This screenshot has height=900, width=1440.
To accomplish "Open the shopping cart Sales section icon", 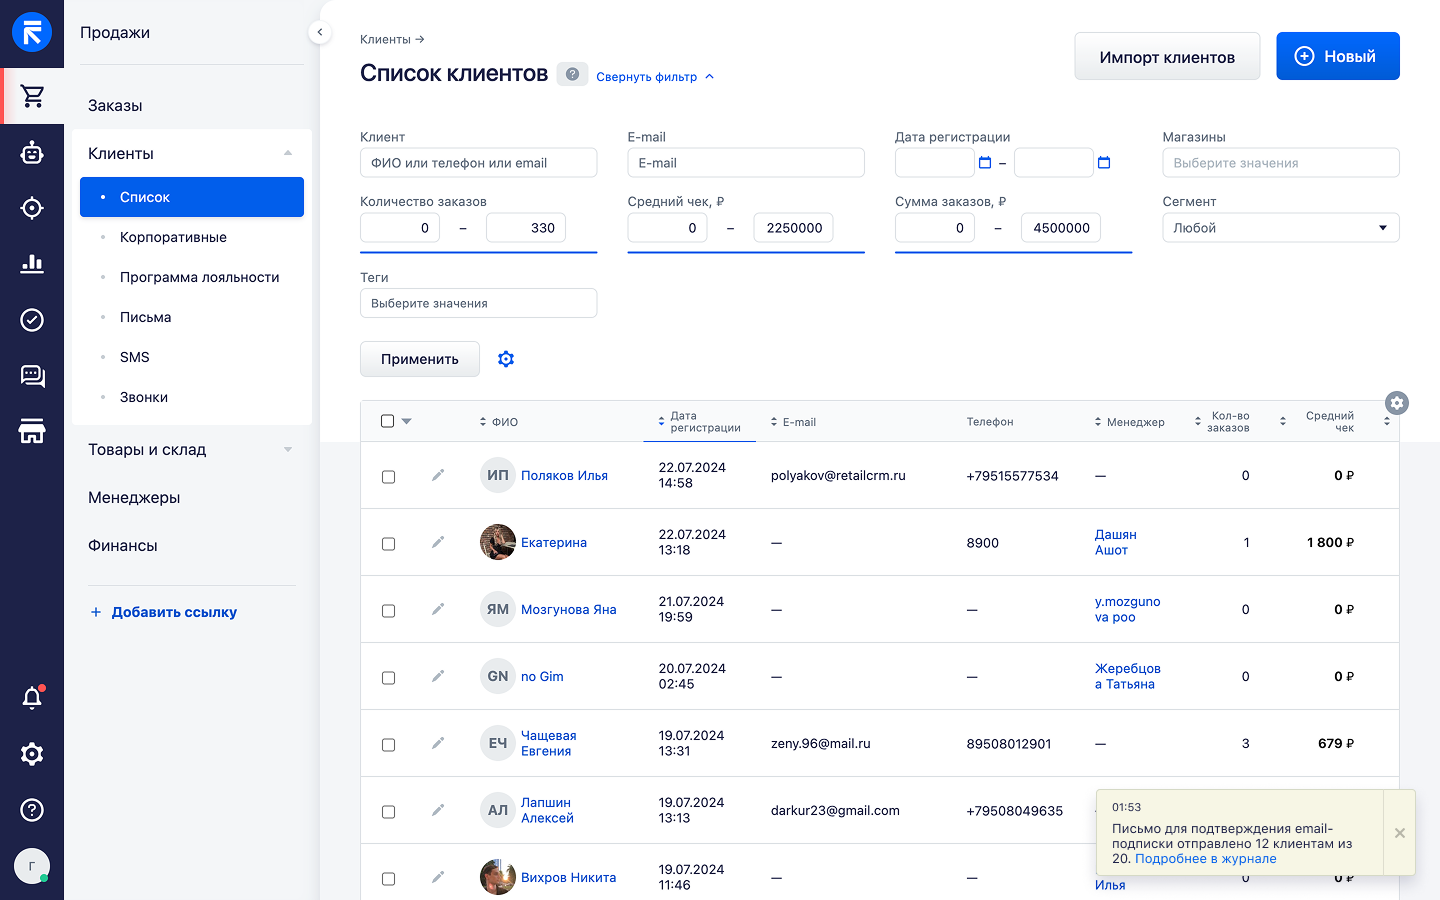I will [32, 96].
